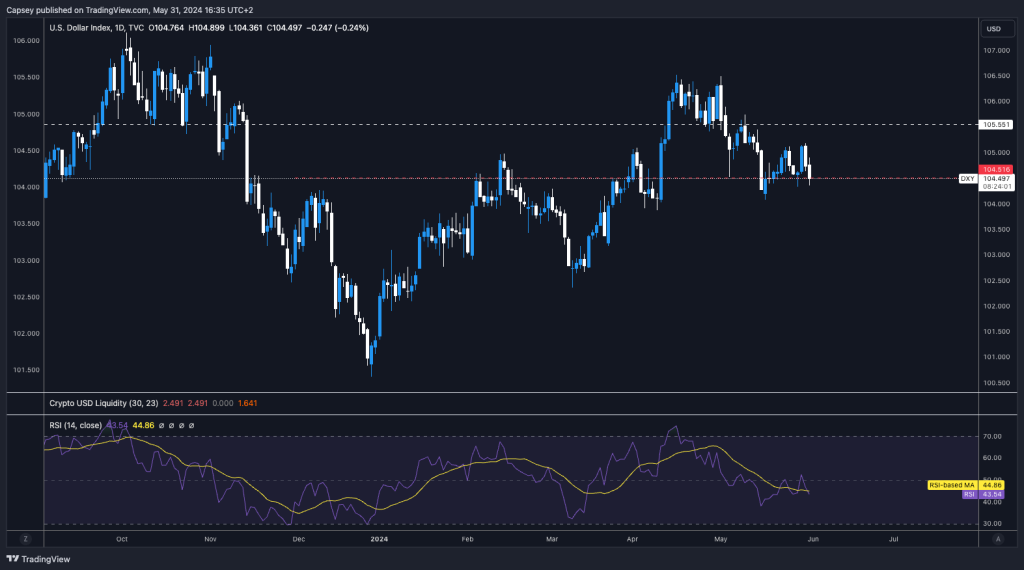Screen dimensions: 1024x570
Task: Click the Capsey published on TradingView.com text
Action: 107,9
